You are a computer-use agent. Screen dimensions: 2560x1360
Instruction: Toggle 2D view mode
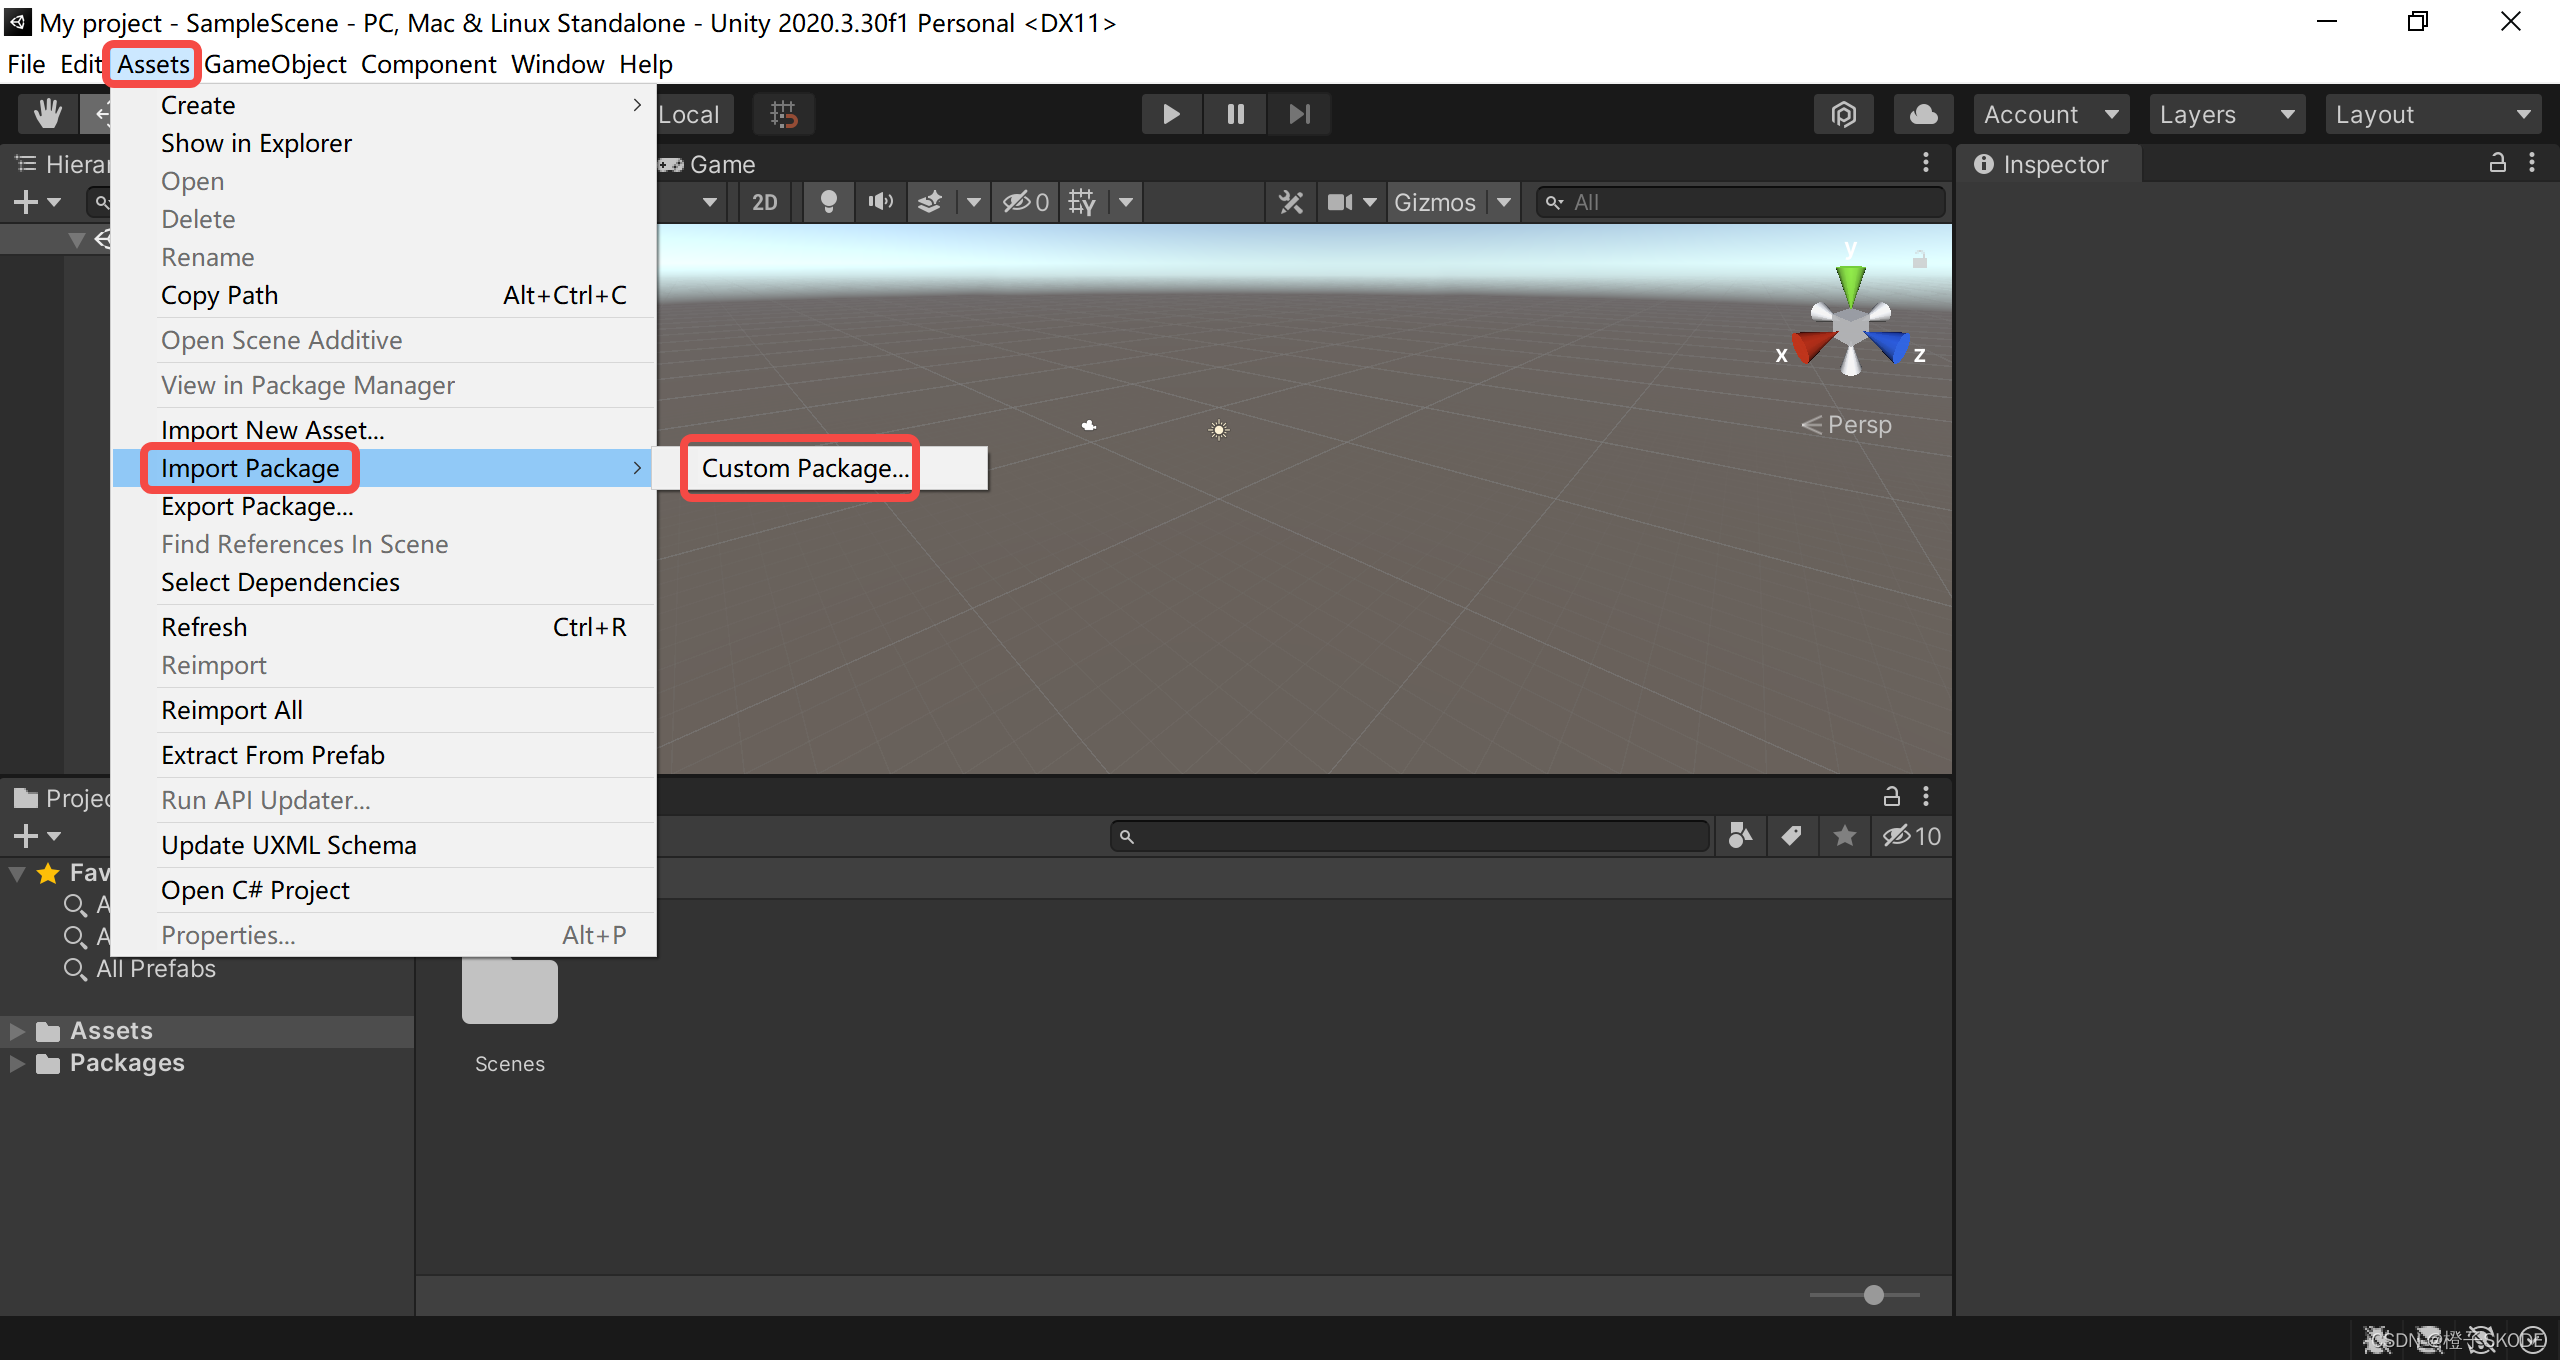coord(763,201)
